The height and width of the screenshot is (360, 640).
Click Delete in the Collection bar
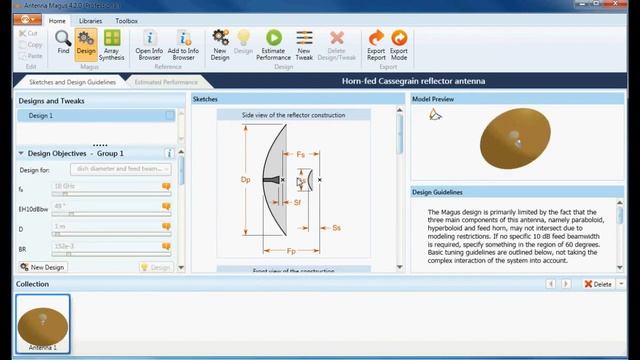(x=598, y=284)
